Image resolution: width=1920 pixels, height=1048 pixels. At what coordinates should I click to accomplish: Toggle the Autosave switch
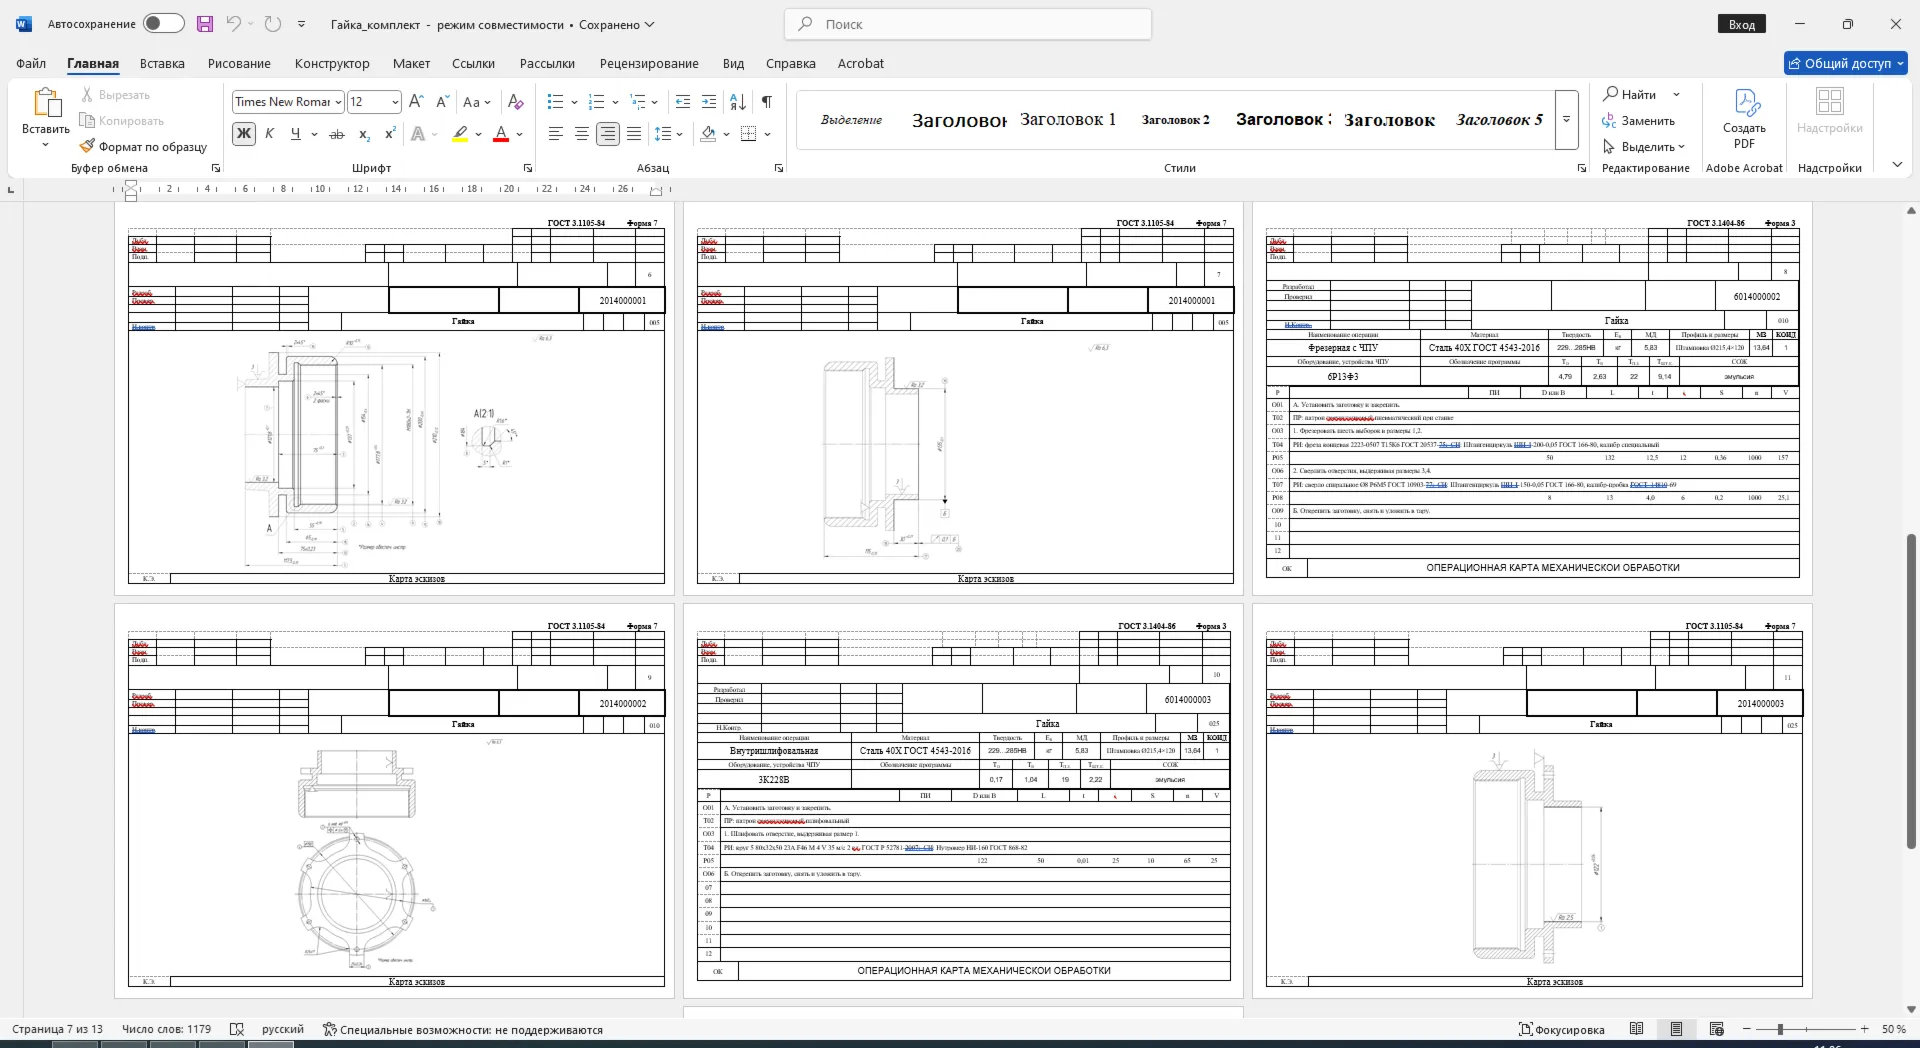pos(164,23)
